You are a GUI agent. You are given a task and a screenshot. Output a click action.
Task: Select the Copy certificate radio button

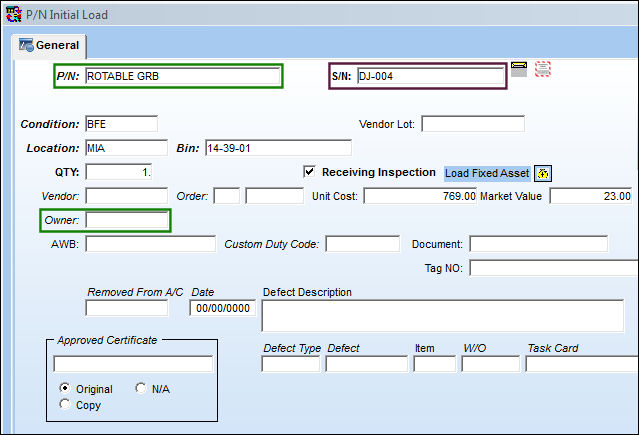point(64,404)
